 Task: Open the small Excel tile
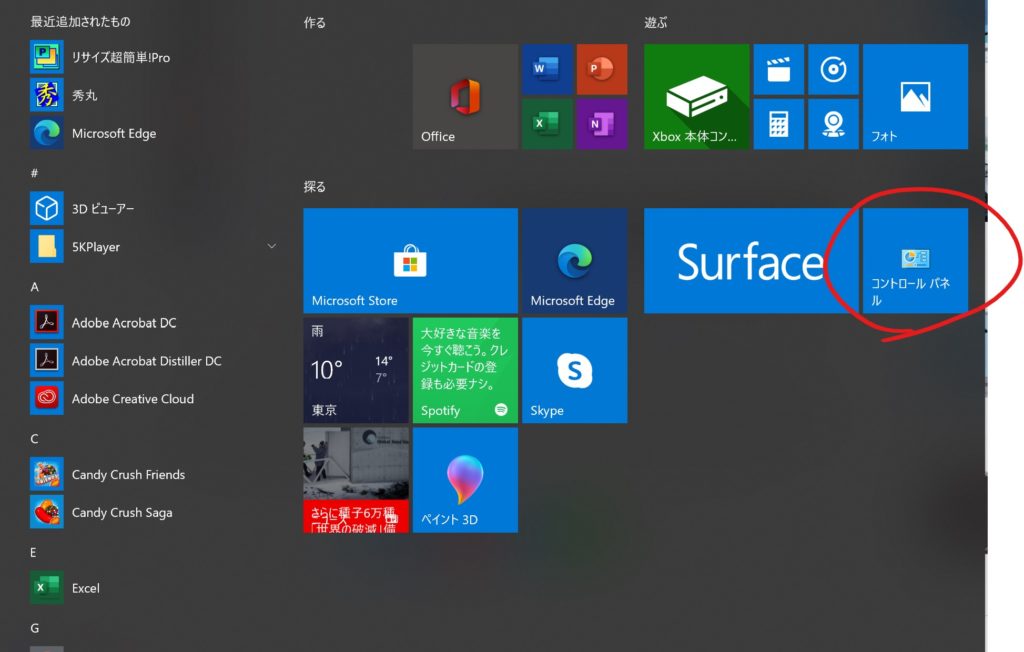click(x=547, y=124)
